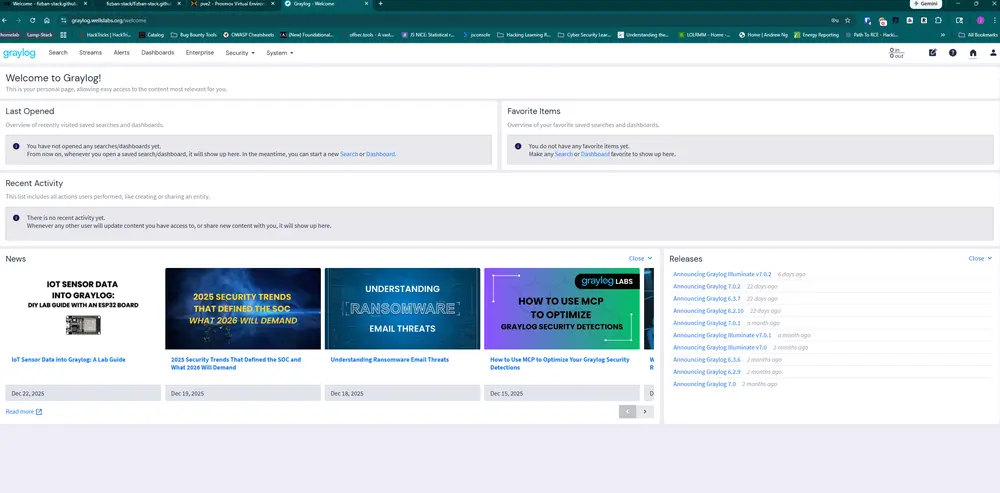Click the browser forward arrow
This screenshot has width=1000, height=493.
point(18,20)
